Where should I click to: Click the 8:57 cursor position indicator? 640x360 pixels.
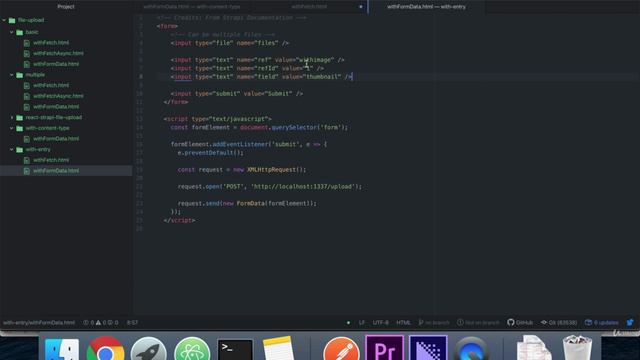pos(132,322)
